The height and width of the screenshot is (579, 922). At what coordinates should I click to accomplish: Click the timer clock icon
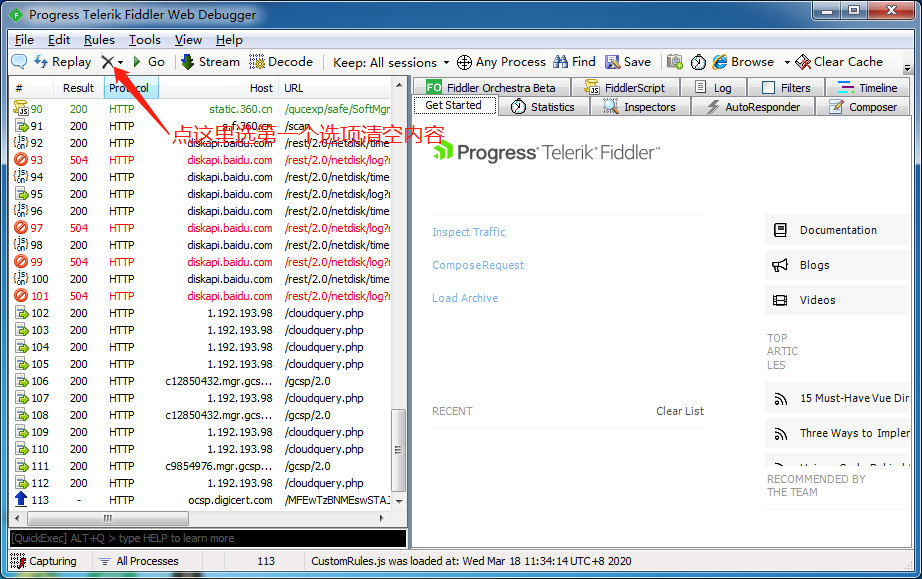coord(698,62)
